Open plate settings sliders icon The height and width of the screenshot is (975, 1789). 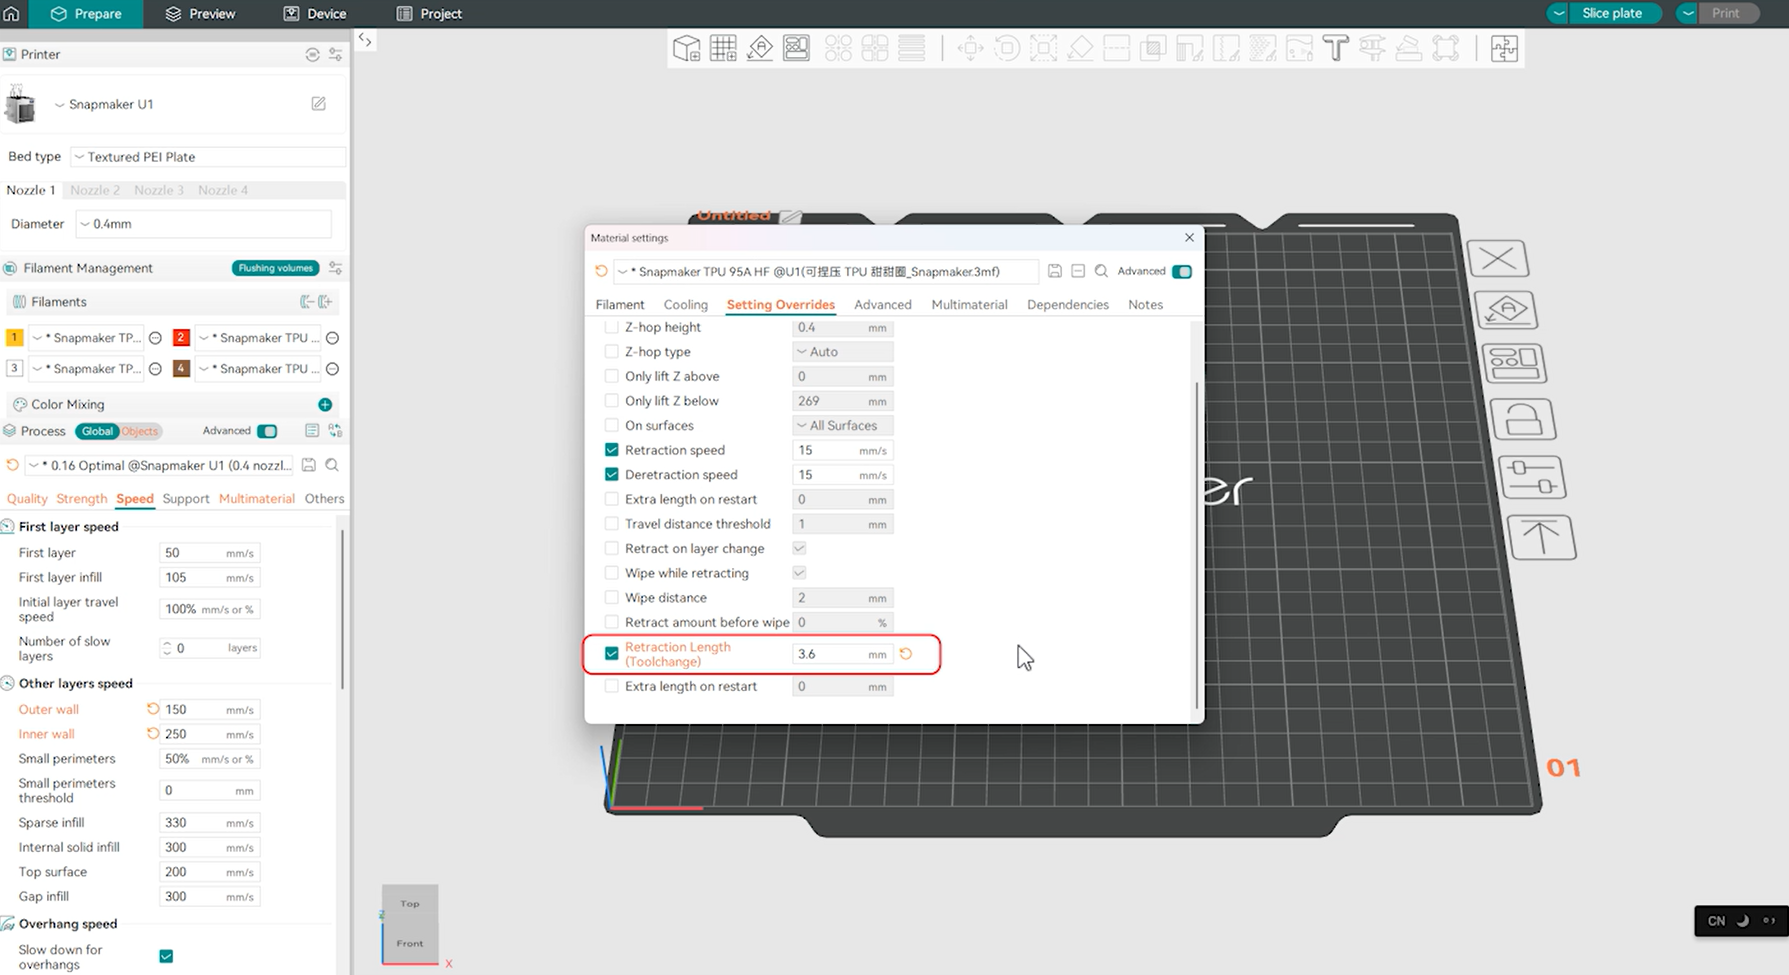1532,477
